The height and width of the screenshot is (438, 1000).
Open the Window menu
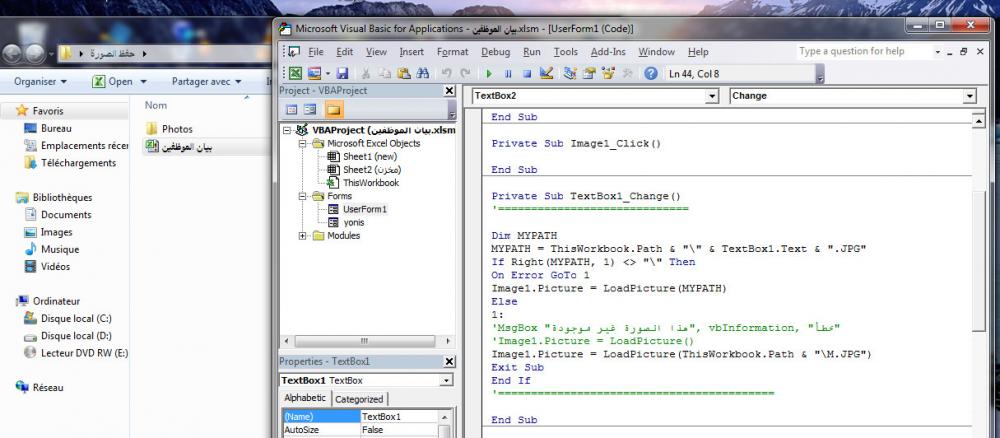tap(656, 52)
